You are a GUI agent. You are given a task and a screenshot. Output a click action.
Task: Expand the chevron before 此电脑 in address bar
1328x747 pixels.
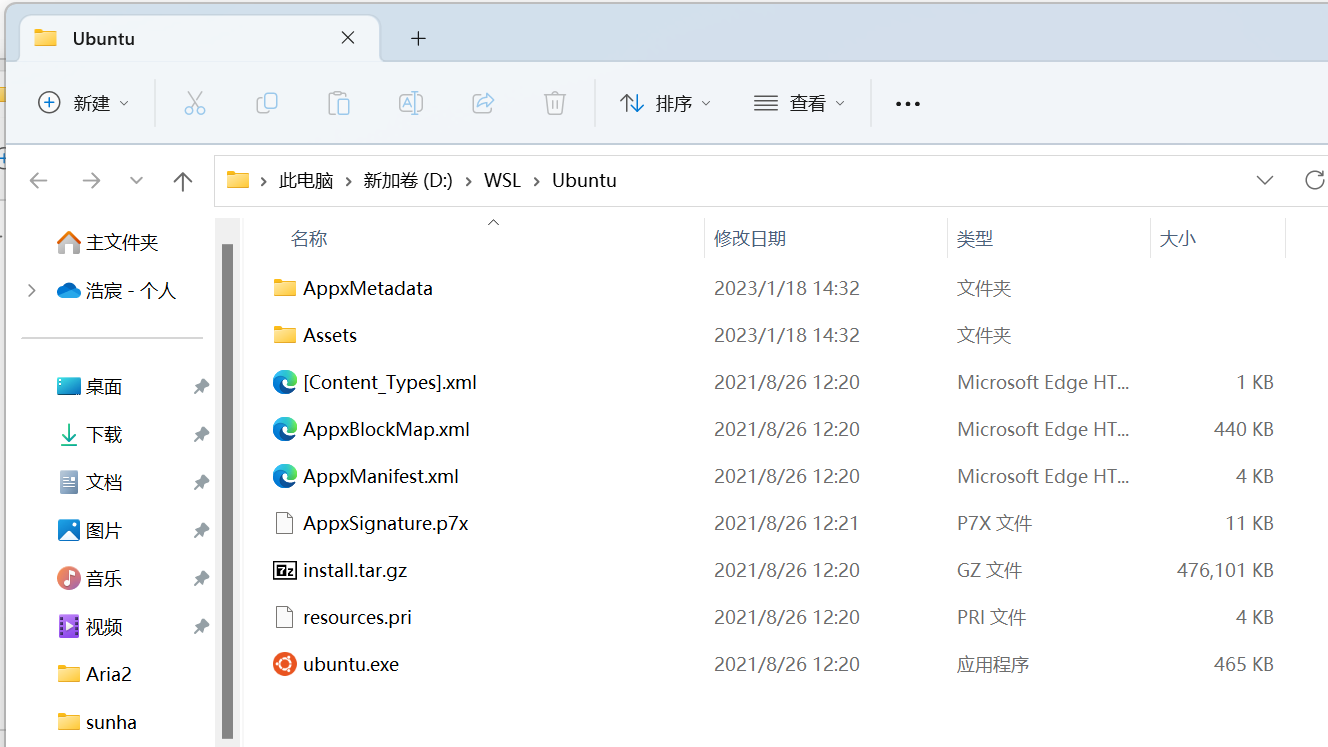[x=264, y=181]
